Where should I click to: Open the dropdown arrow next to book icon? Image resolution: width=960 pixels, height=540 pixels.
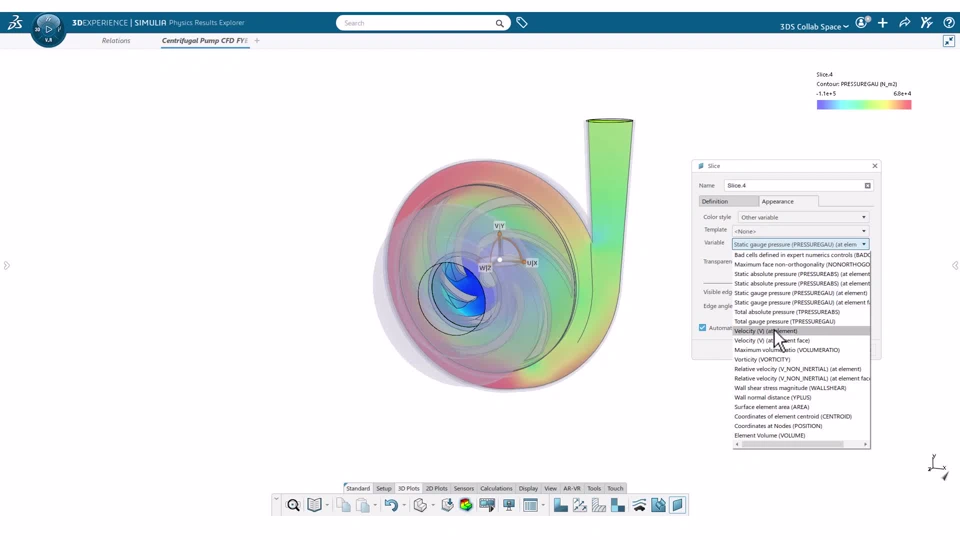(327, 506)
